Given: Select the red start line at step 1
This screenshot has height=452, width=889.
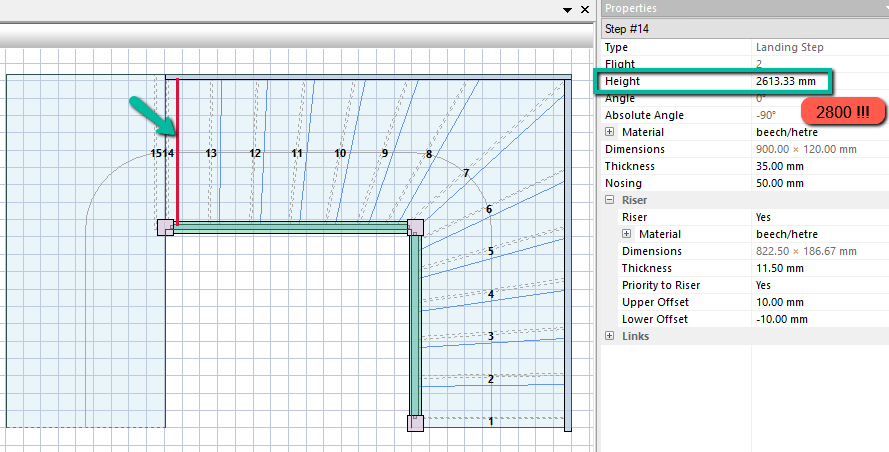Looking at the screenshot, I should (494, 428).
